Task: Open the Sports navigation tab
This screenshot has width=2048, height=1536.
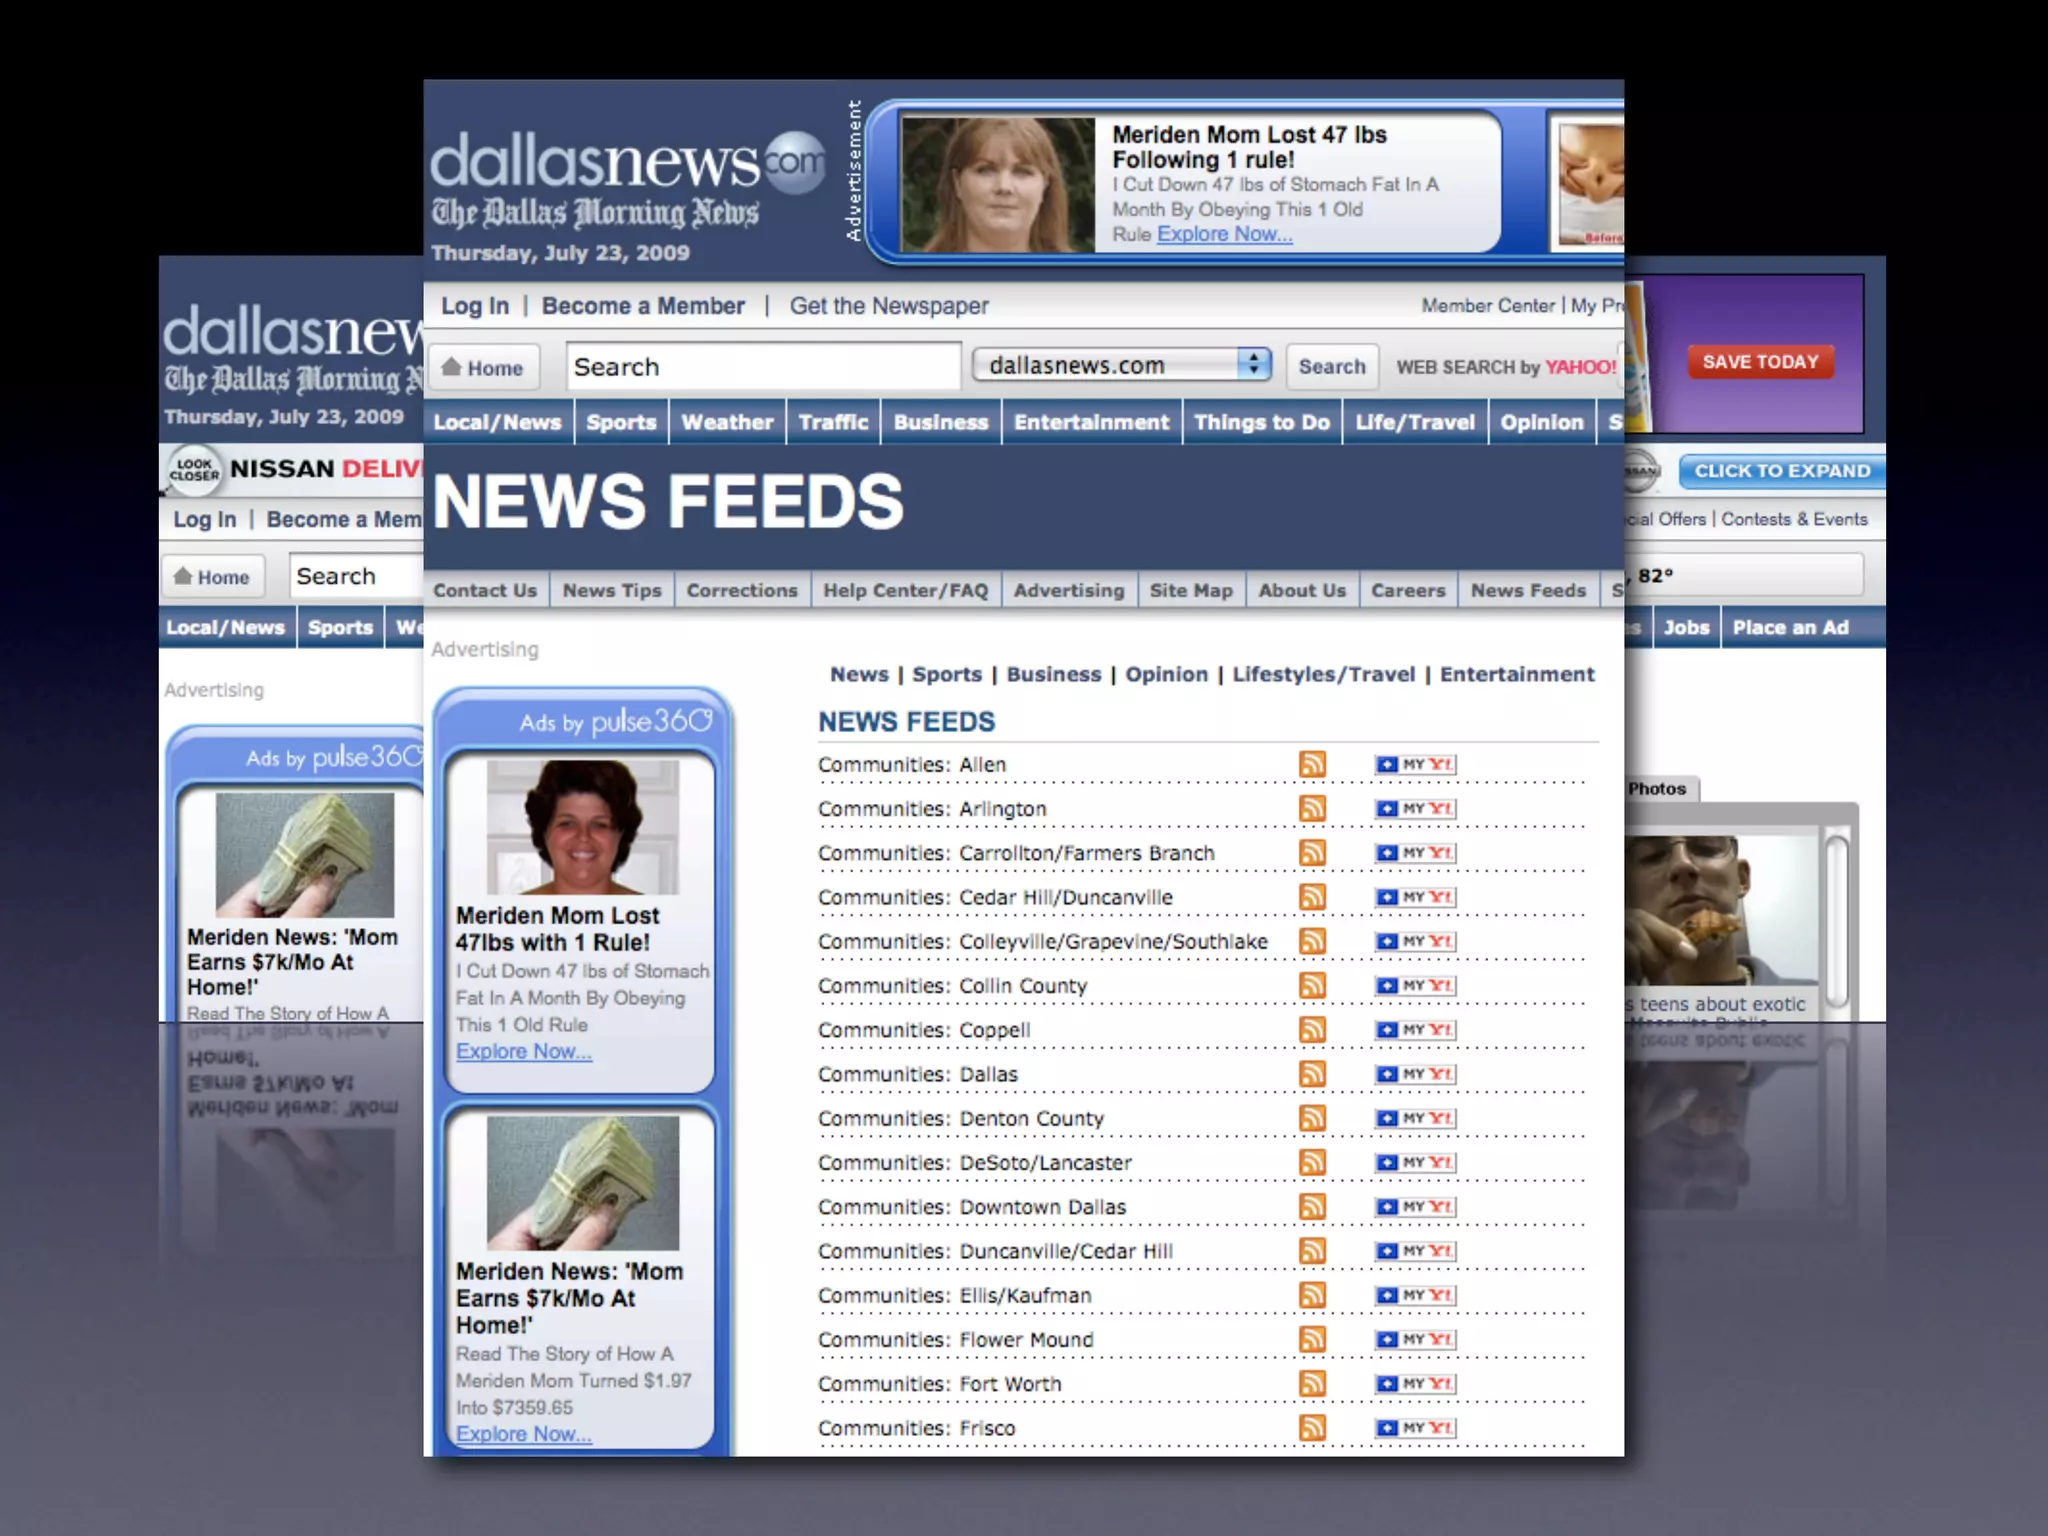Action: coord(620,423)
